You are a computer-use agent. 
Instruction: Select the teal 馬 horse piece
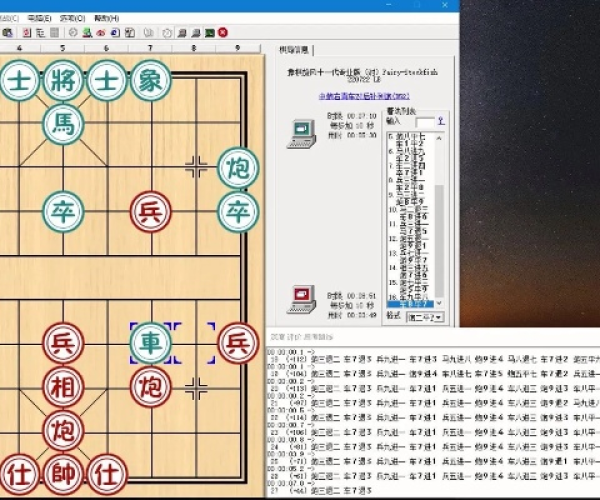click(63, 124)
